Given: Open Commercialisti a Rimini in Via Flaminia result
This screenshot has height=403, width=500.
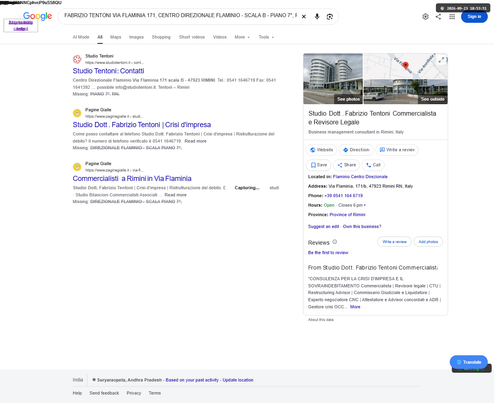Looking at the screenshot, I should pos(132,178).
